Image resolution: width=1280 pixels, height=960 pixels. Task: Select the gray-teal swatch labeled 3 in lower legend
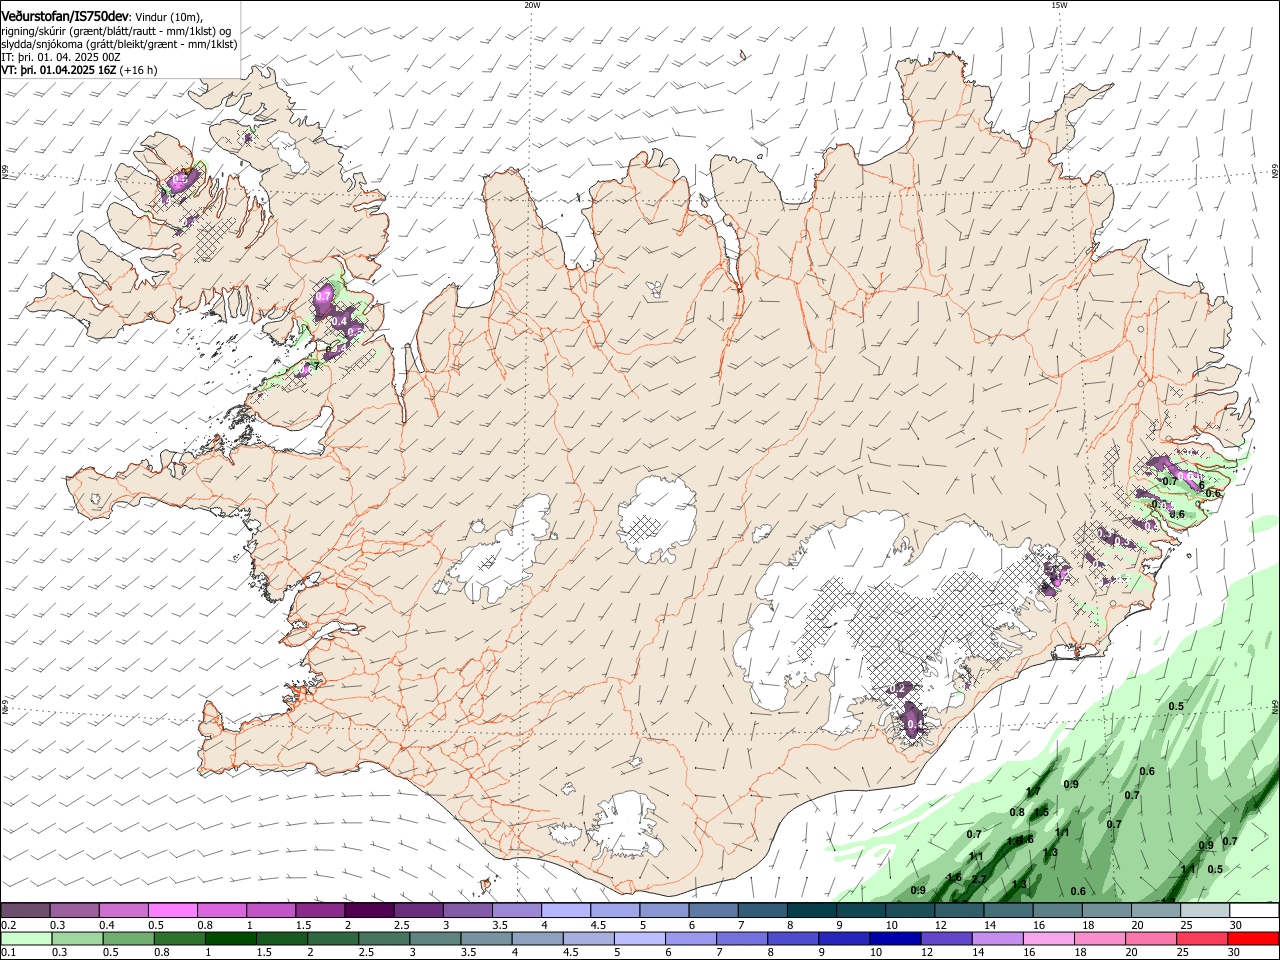(435, 938)
